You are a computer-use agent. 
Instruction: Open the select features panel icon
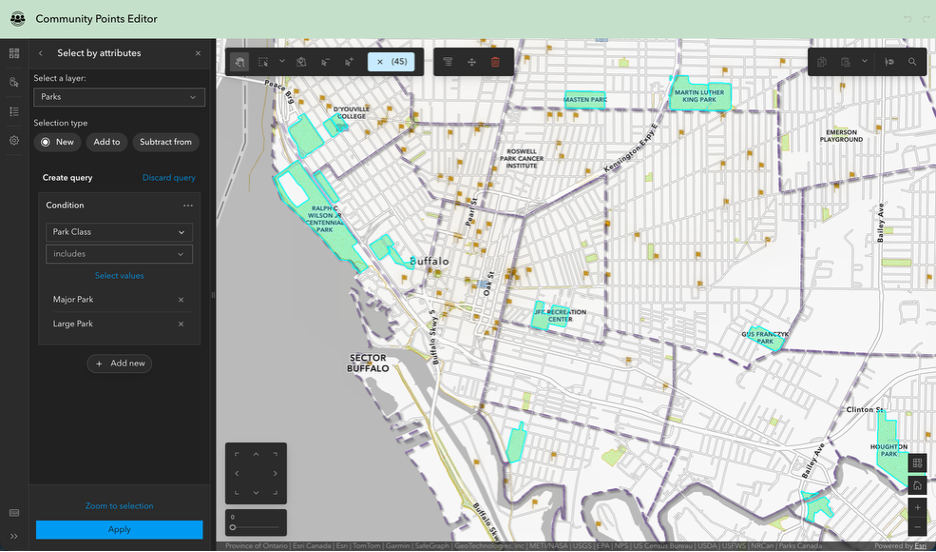(14, 82)
